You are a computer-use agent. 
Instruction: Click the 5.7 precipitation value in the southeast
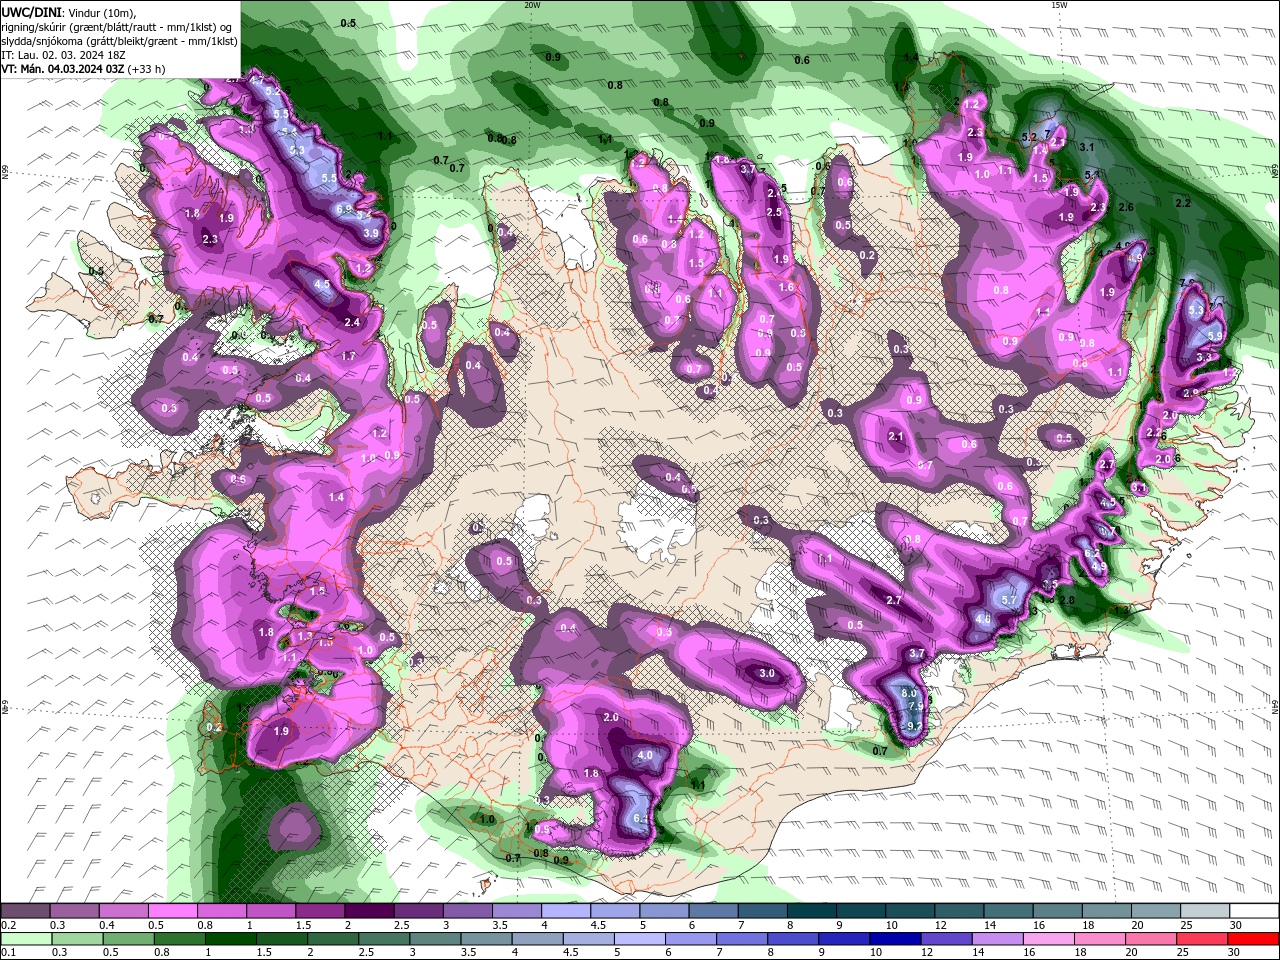coord(1009,599)
